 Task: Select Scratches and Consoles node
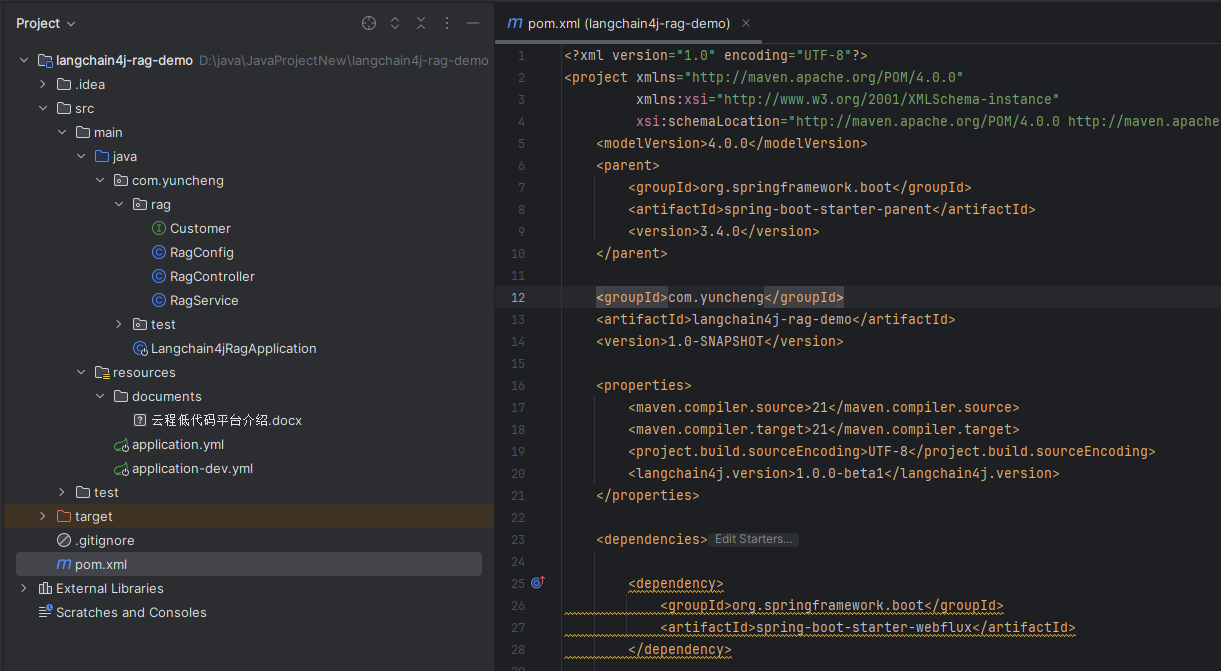pos(131,612)
